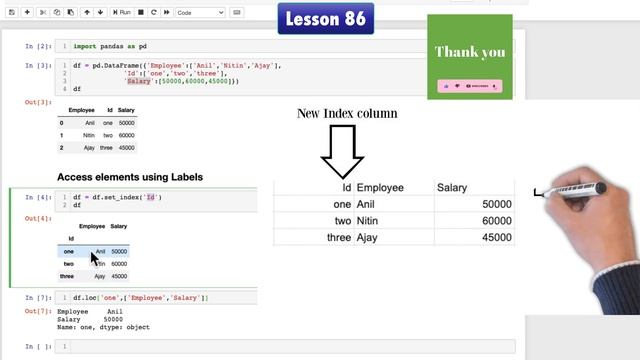Click the 'Employee' header in the Out[4] table
The width and height of the screenshot is (640, 360).
click(x=92, y=226)
